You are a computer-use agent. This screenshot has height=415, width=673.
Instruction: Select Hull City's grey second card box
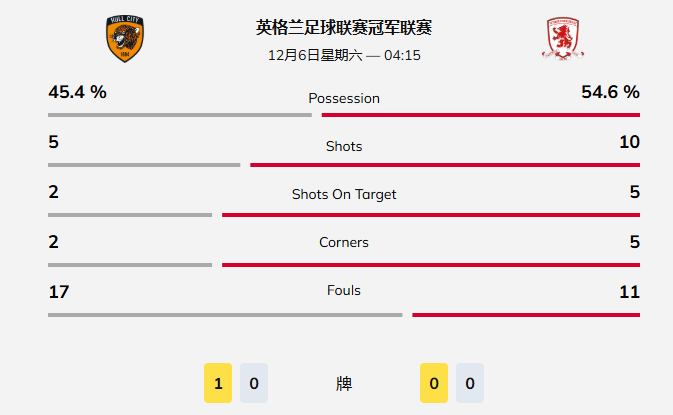pyautogui.click(x=254, y=383)
